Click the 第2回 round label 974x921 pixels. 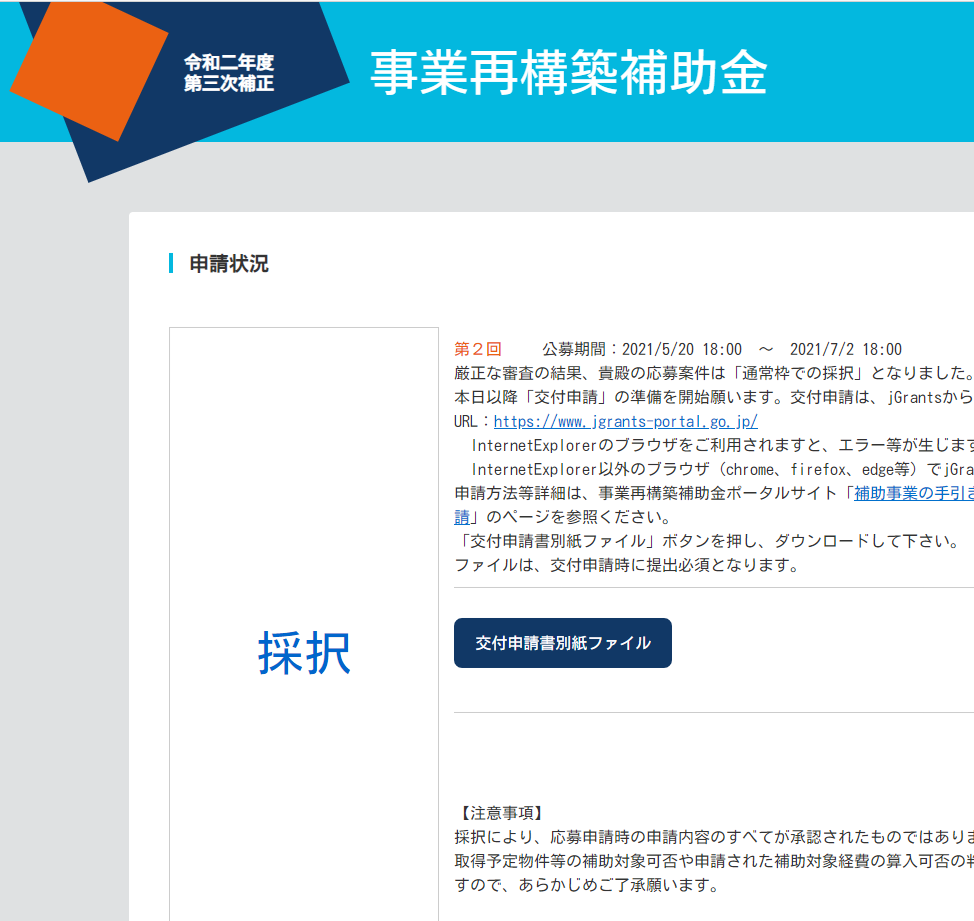pyautogui.click(x=478, y=349)
